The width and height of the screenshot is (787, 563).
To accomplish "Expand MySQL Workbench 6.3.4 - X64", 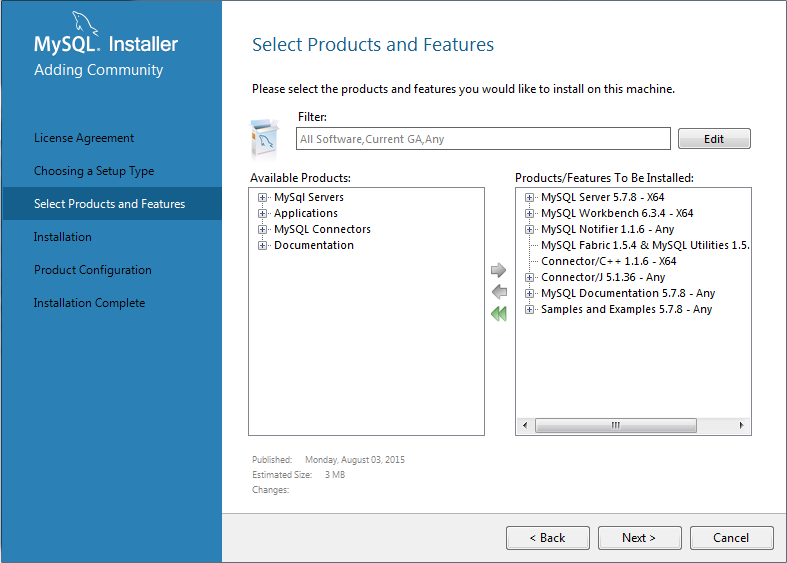I will (529, 213).
